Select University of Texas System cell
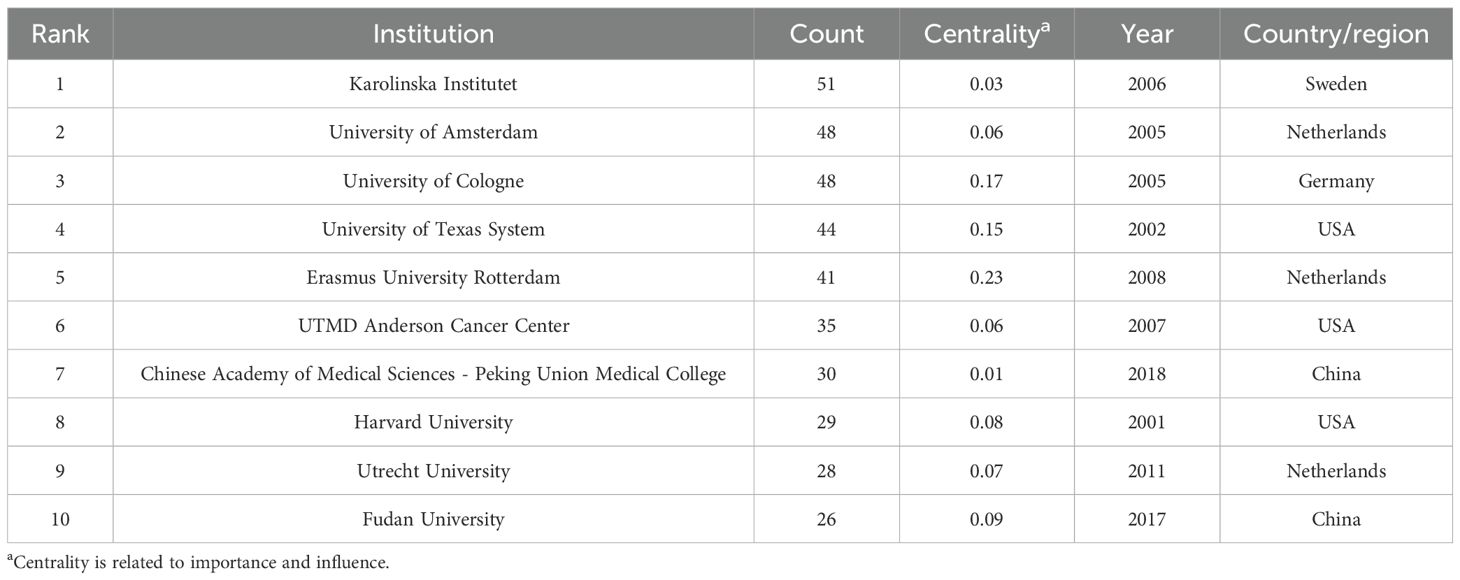This screenshot has width=1460, height=580. [x=433, y=229]
